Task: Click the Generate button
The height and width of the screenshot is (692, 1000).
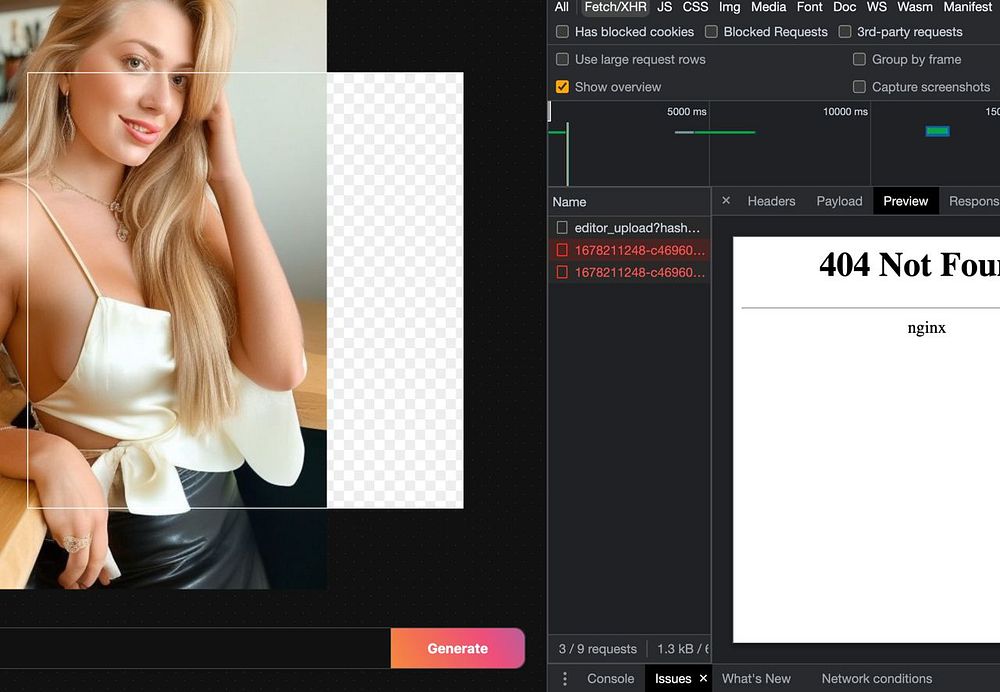Action: tap(457, 648)
